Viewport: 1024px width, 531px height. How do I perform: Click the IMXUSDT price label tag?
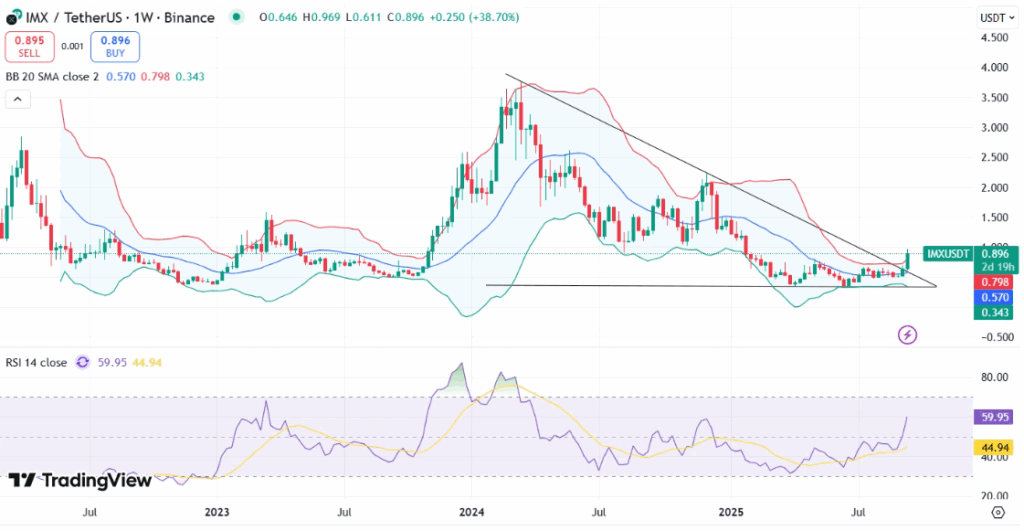[x=948, y=253]
